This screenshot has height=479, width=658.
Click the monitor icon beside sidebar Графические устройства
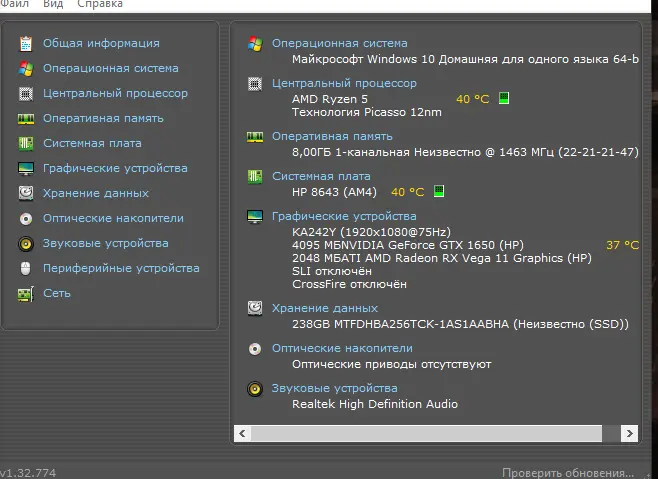[x=26, y=169]
